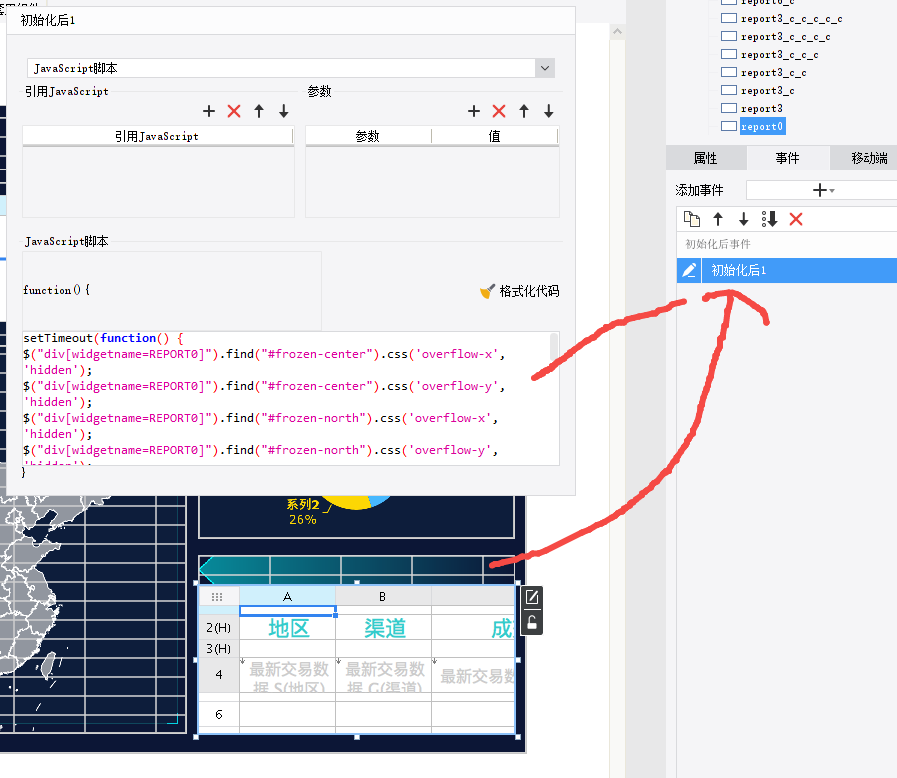
Task: Click the 格式化代码 format code button
Action: [x=519, y=291]
